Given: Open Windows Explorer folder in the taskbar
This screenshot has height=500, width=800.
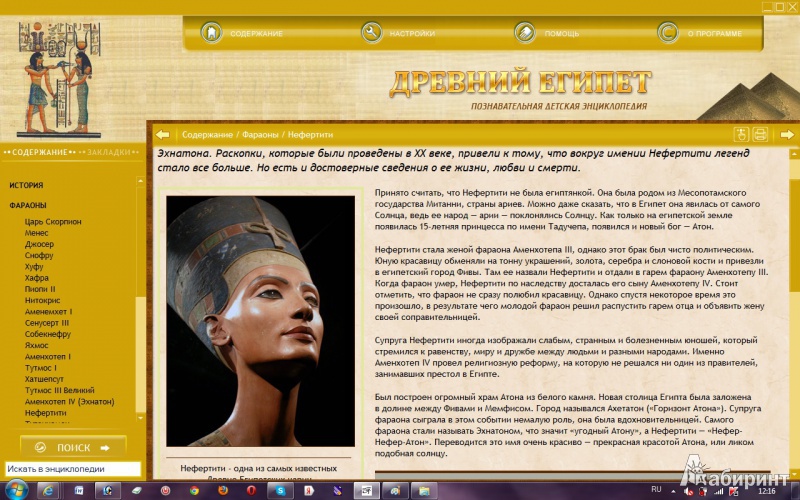Looking at the screenshot, I should [424, 491].
